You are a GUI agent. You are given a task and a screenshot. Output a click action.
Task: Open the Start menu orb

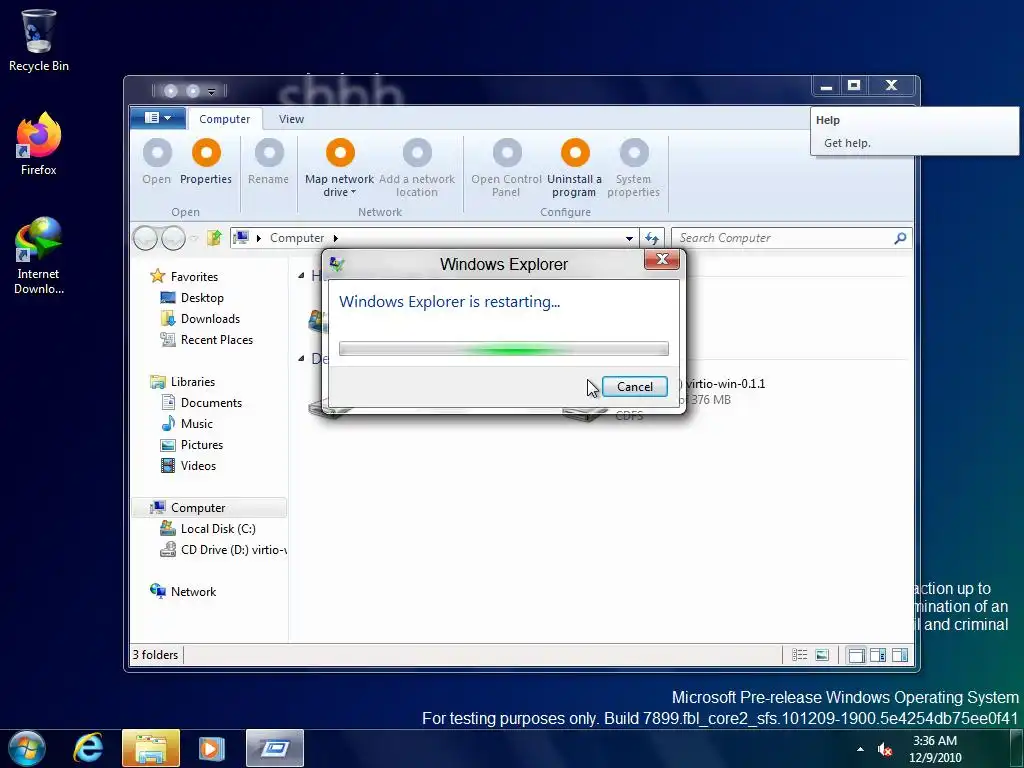pyautogui.click(x=27, y=748)
